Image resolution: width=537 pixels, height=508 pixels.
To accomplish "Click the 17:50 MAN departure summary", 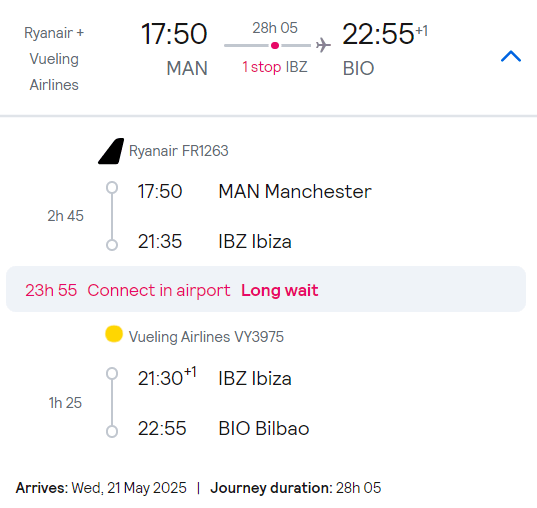I will (174, 49).
